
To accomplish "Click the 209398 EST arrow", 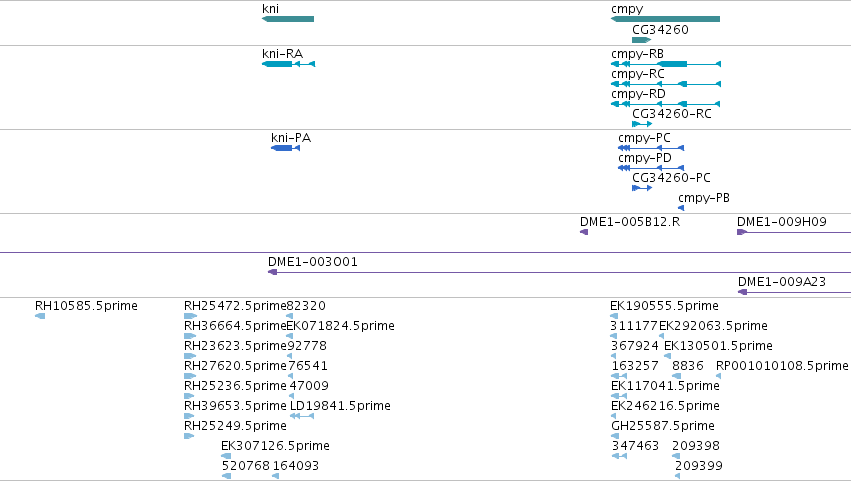I will [676, 456].
